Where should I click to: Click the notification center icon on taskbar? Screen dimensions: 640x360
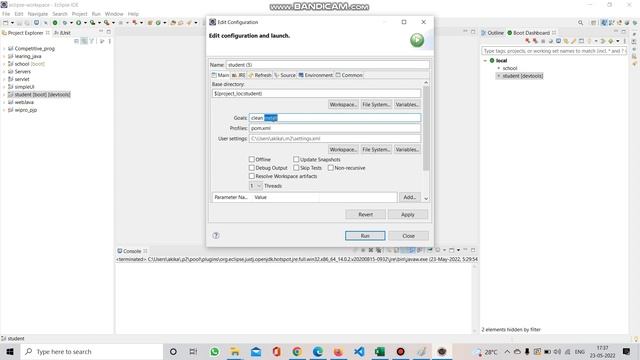coord(626,351)
